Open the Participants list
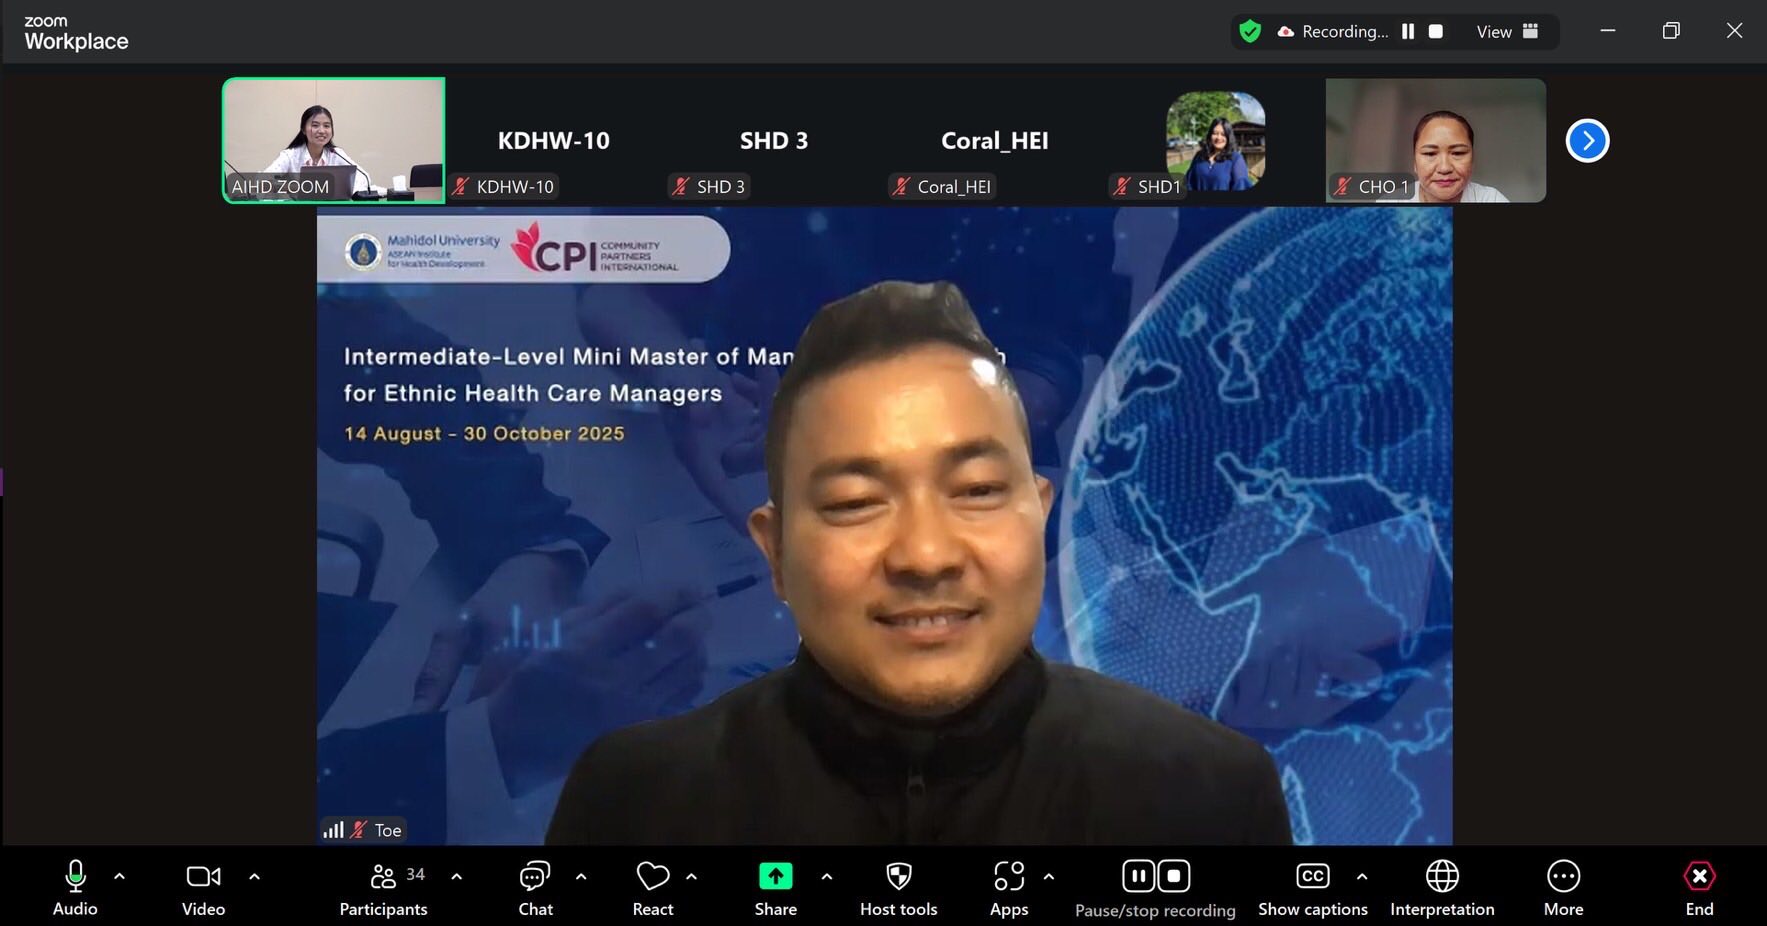 [383, 887]
